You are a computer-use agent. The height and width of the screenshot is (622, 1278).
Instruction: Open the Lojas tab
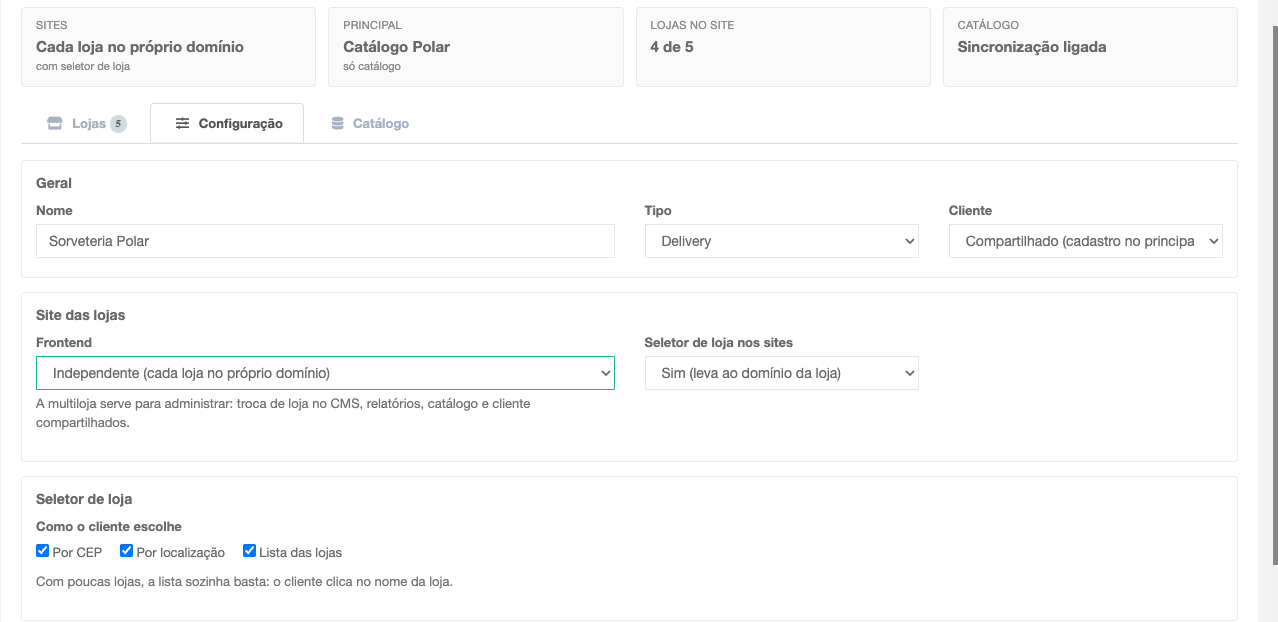[x=86, y=124]
